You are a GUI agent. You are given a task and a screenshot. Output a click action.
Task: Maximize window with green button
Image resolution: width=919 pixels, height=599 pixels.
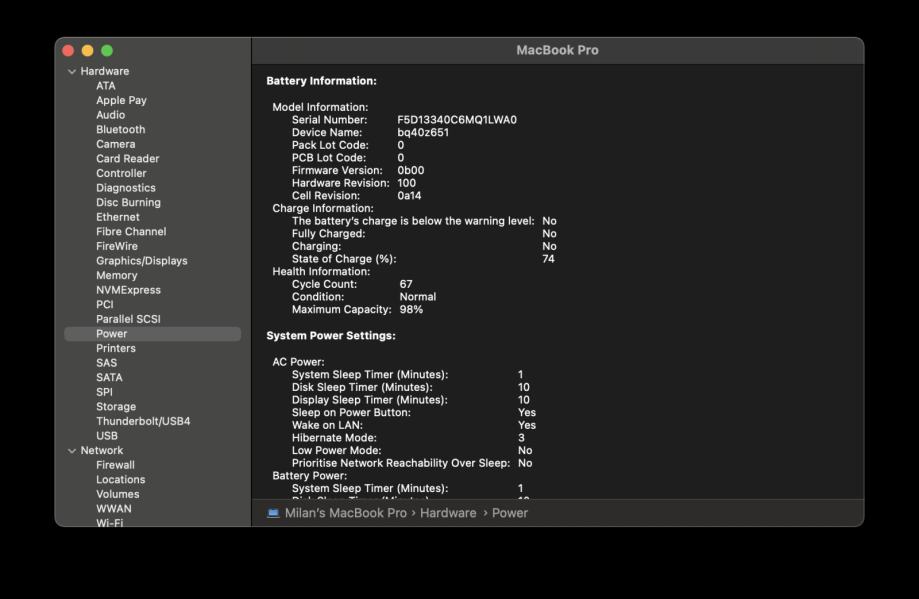click(x=107, y=51)
